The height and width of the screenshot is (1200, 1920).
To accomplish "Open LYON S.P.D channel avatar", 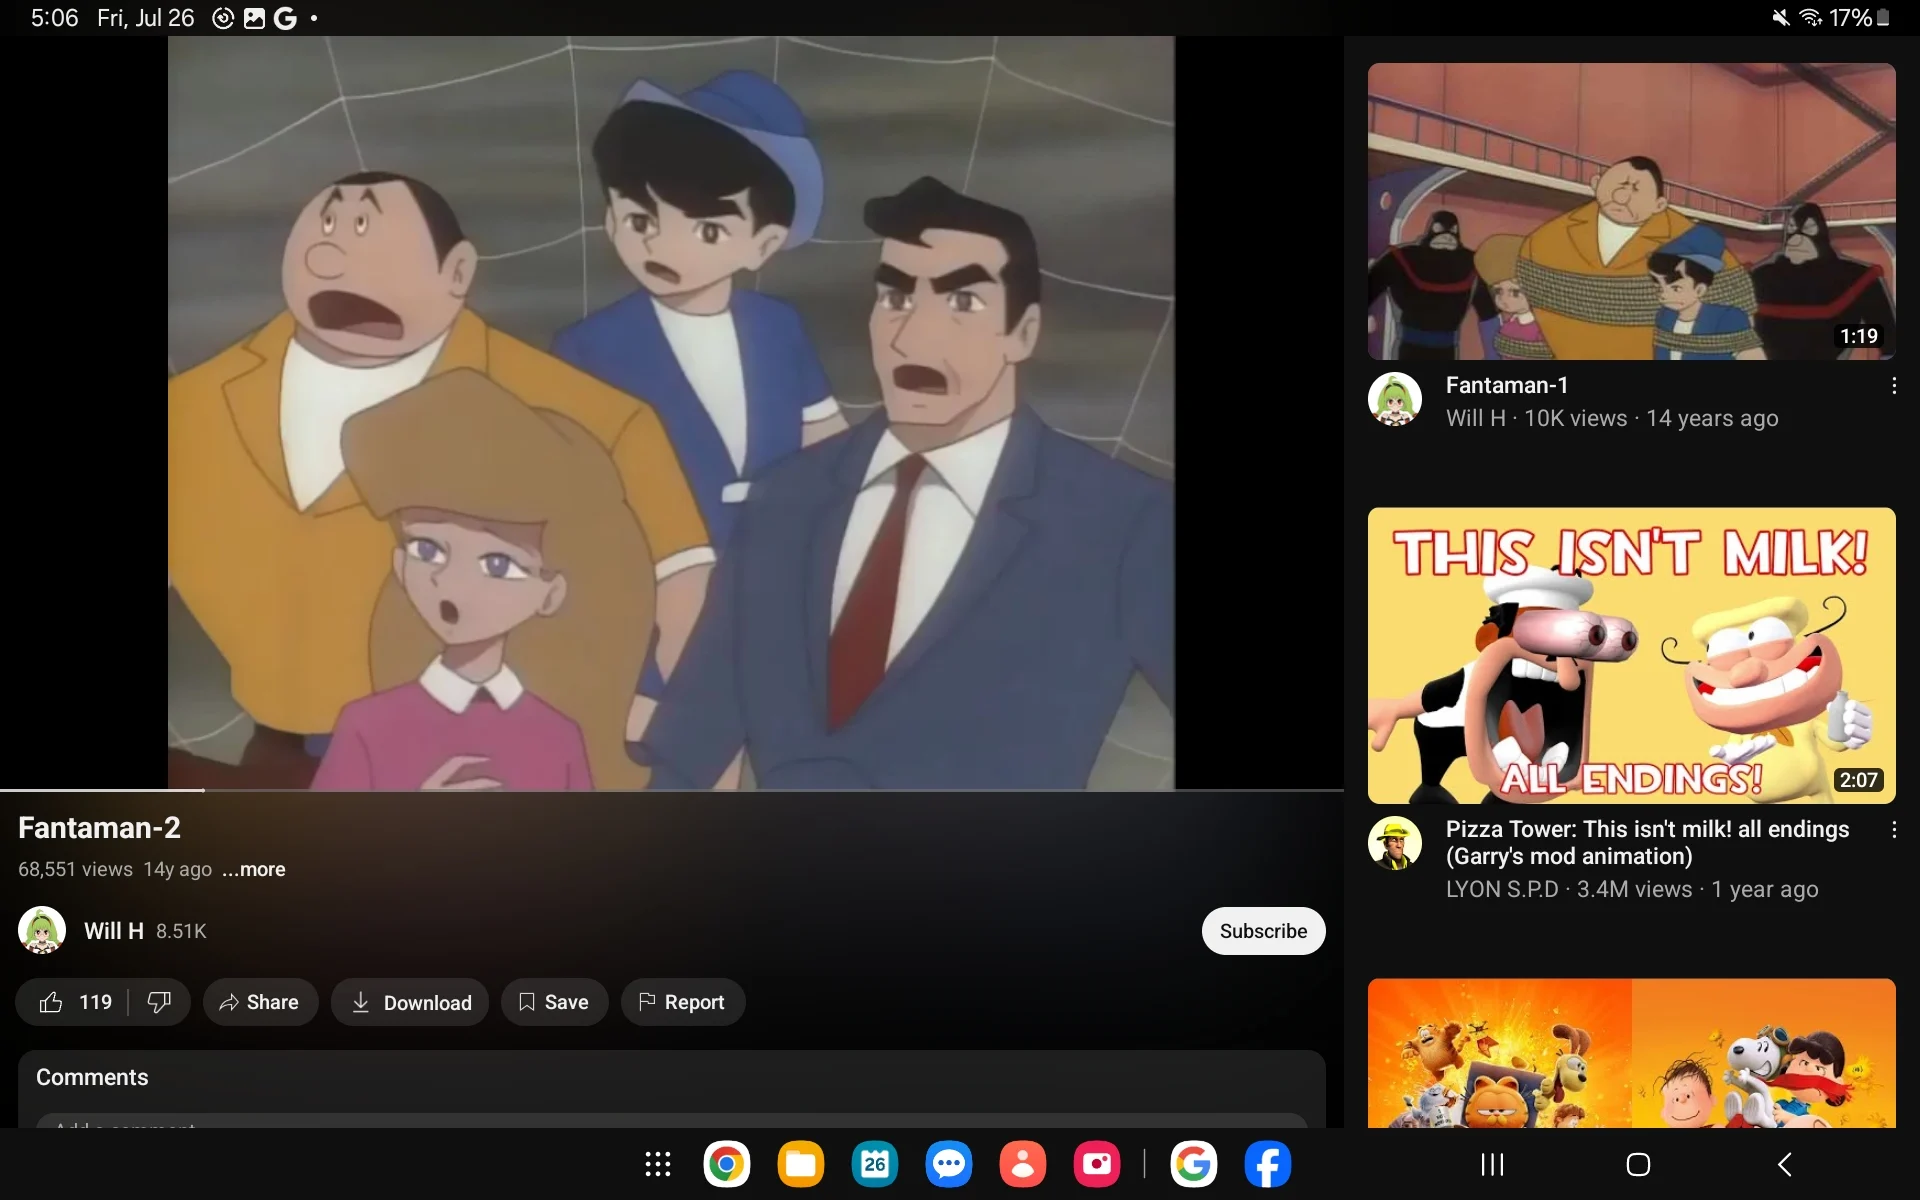I will (x=1394, y=843).
